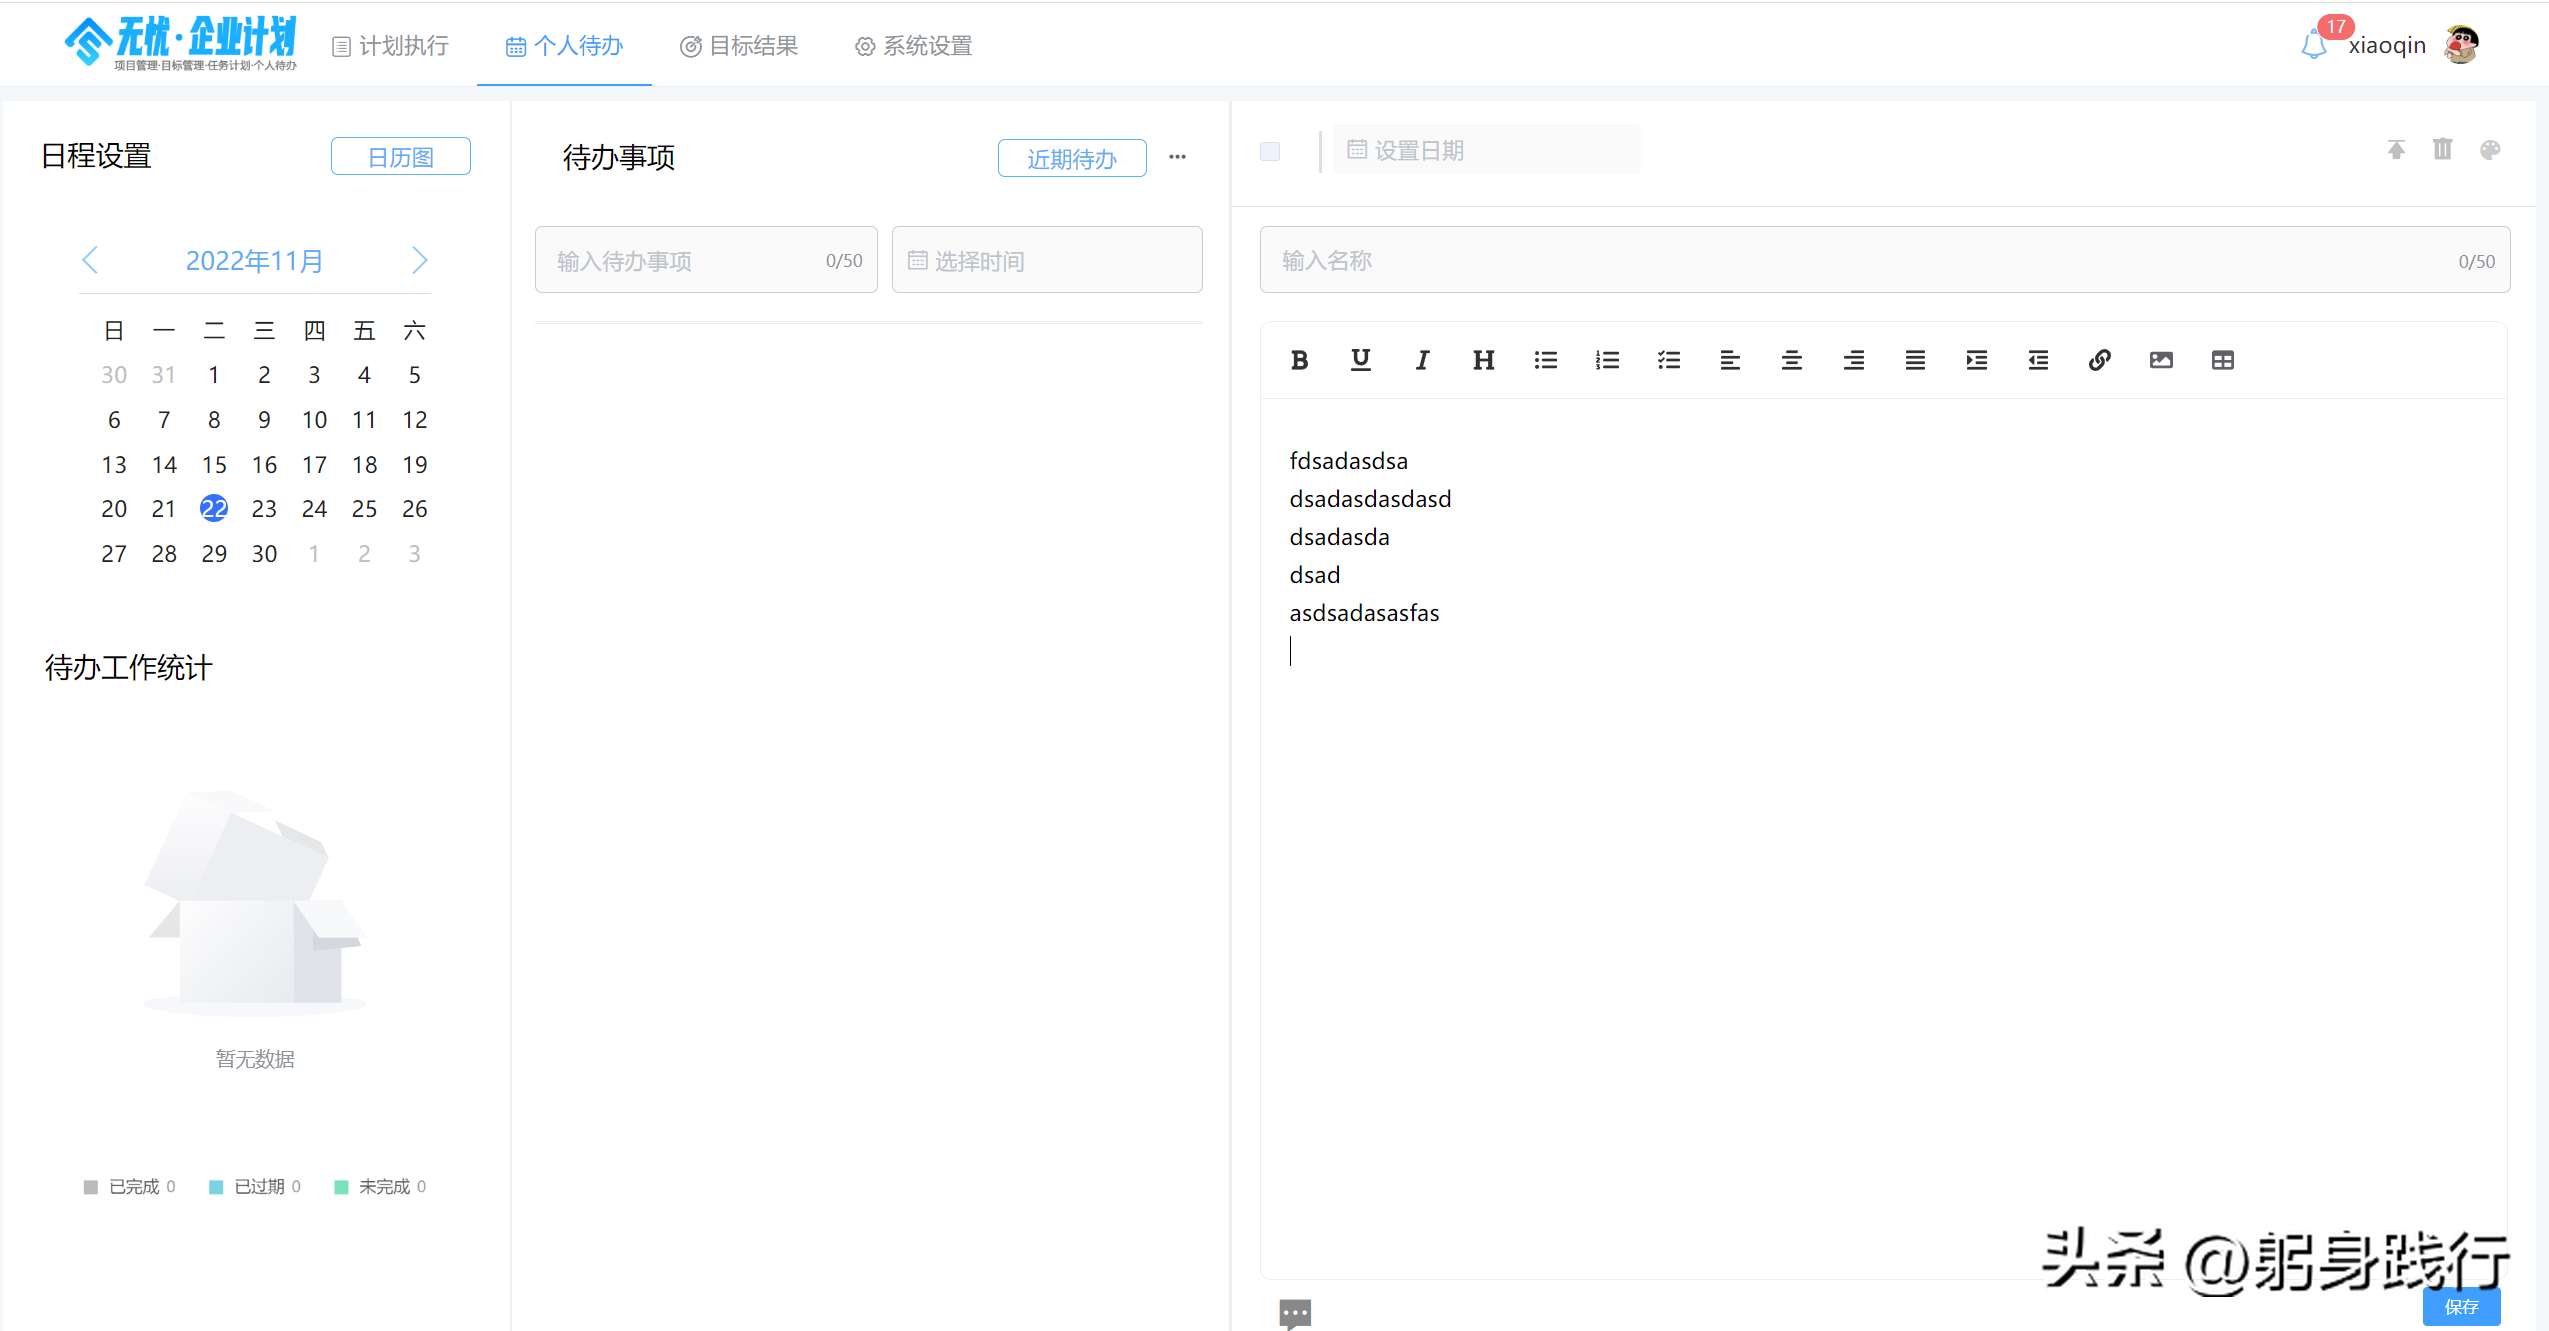Click the 保存 button
This screenshot has height=1331, width=2549.
[2460, 1306]
